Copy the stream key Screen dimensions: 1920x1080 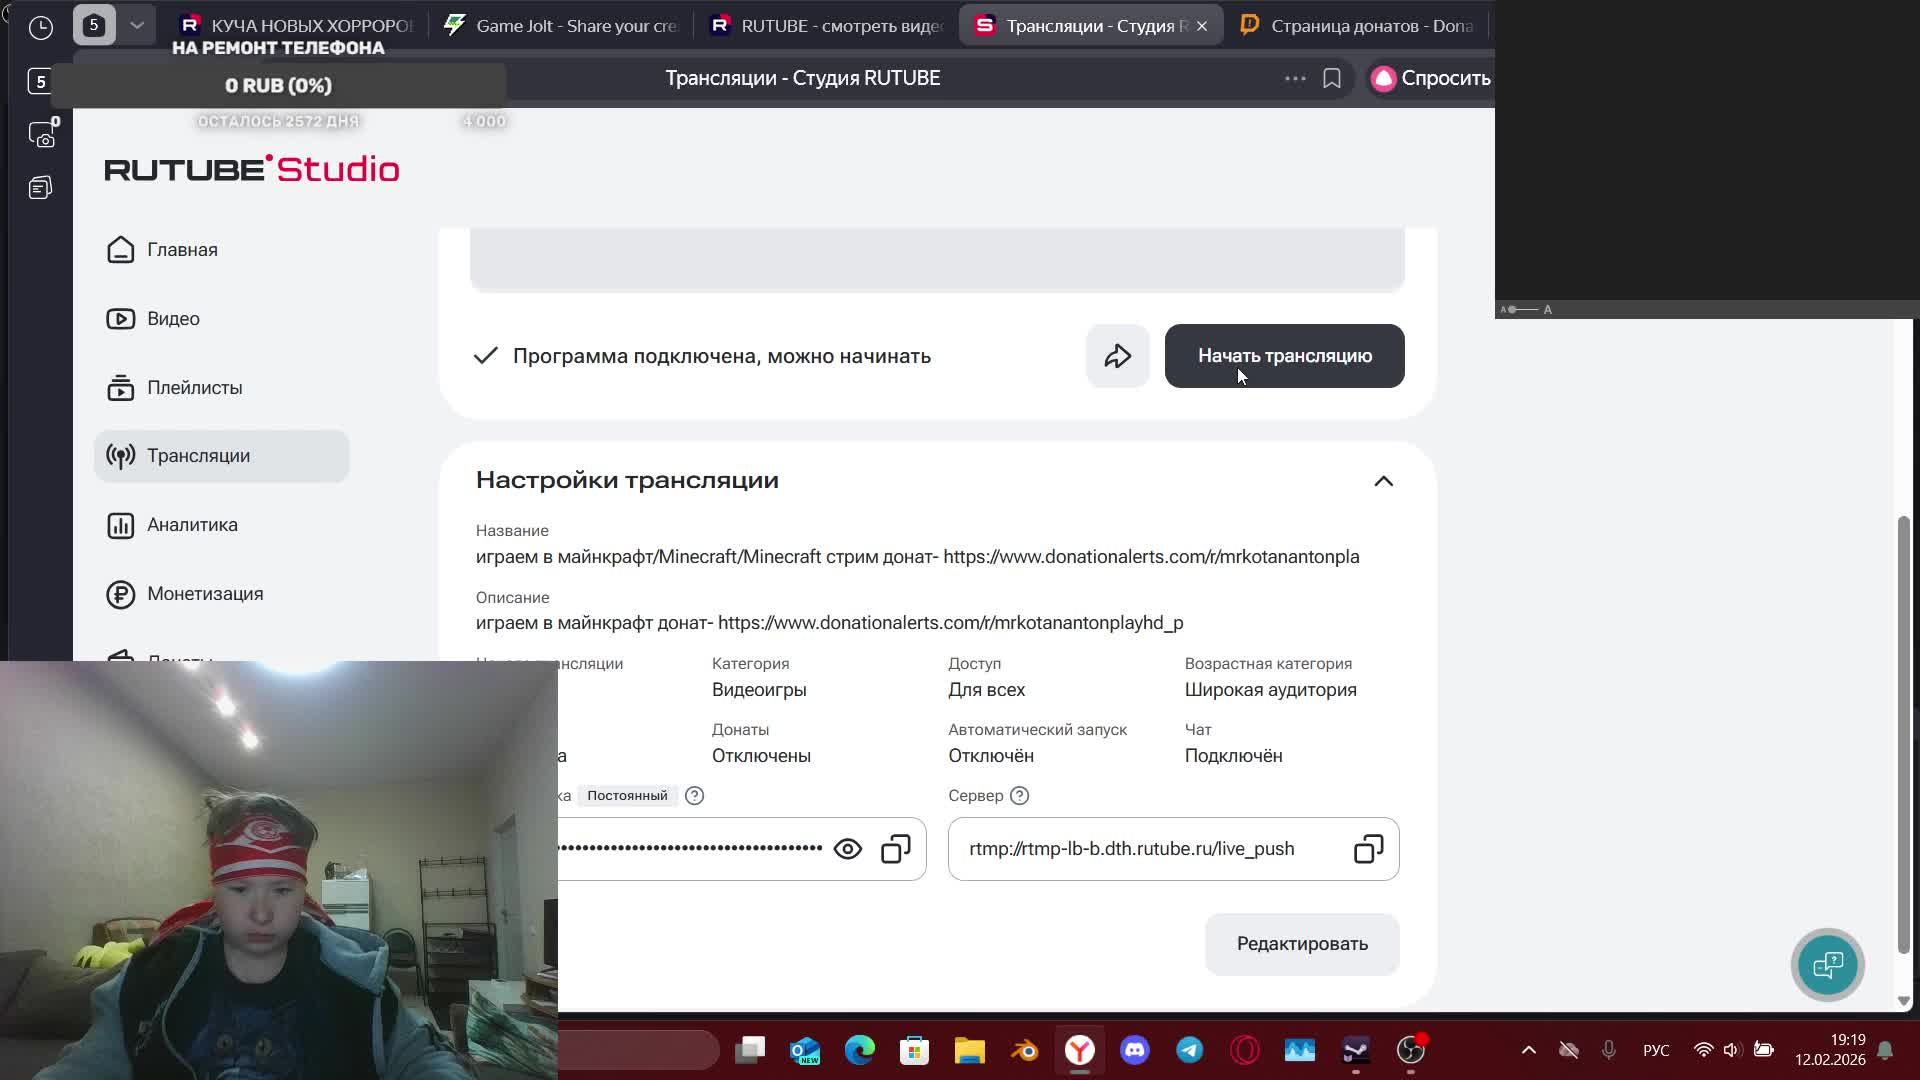(x=895, y=849)
